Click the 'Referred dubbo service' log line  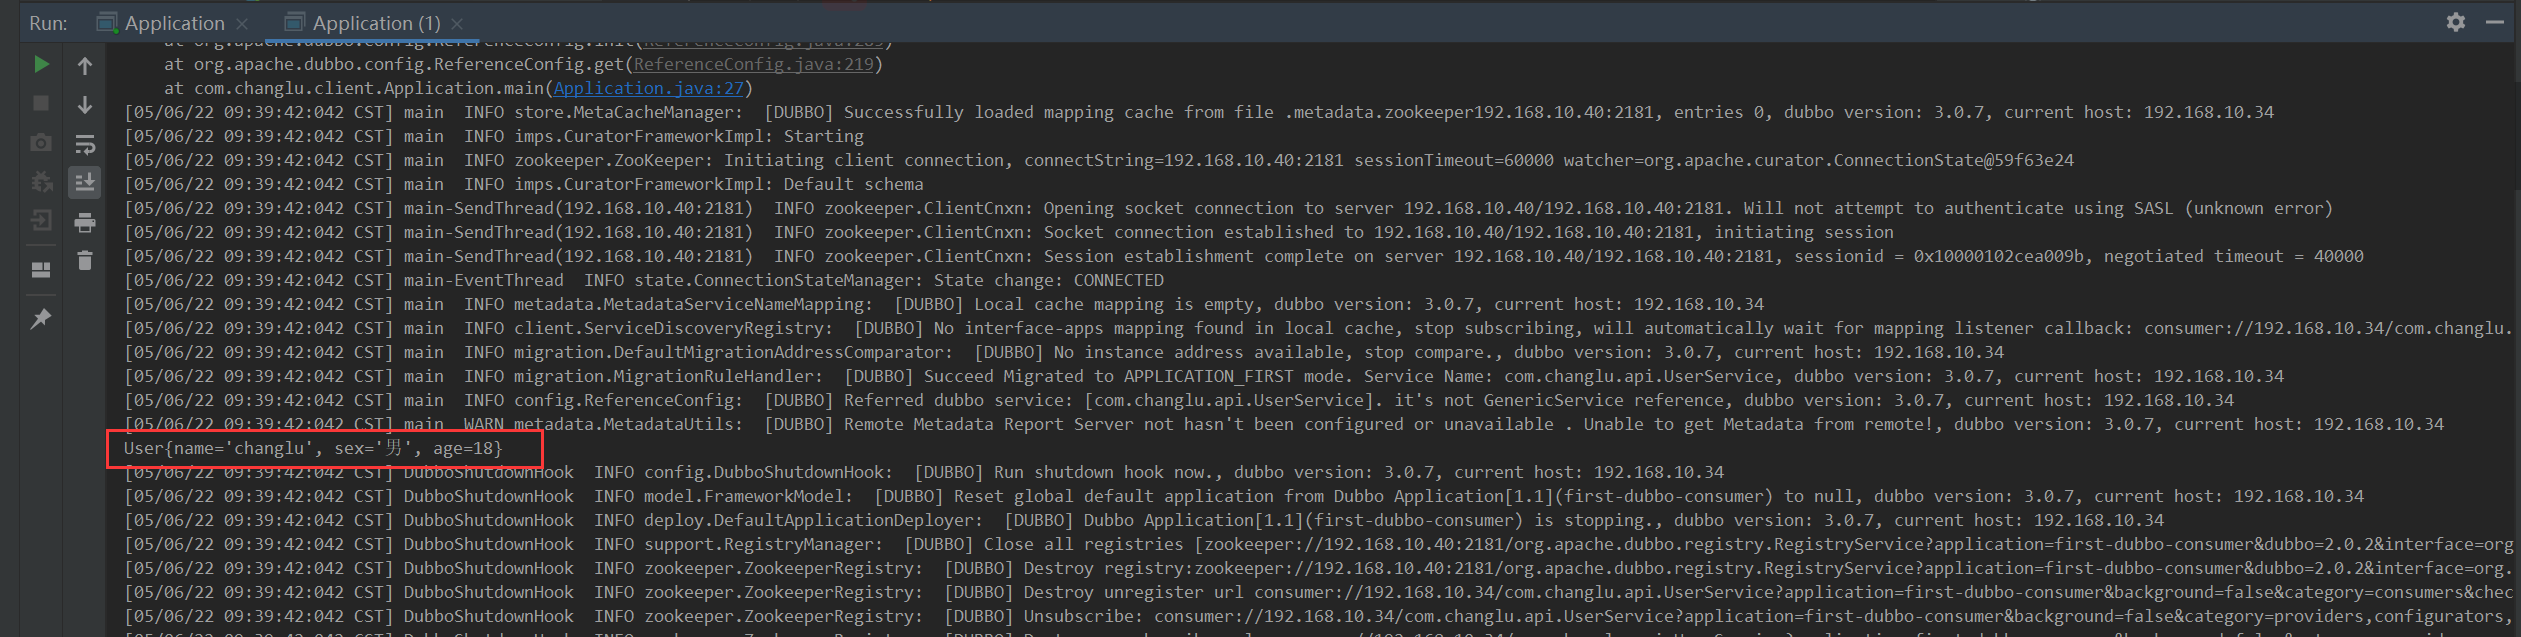coord(1178,400)
